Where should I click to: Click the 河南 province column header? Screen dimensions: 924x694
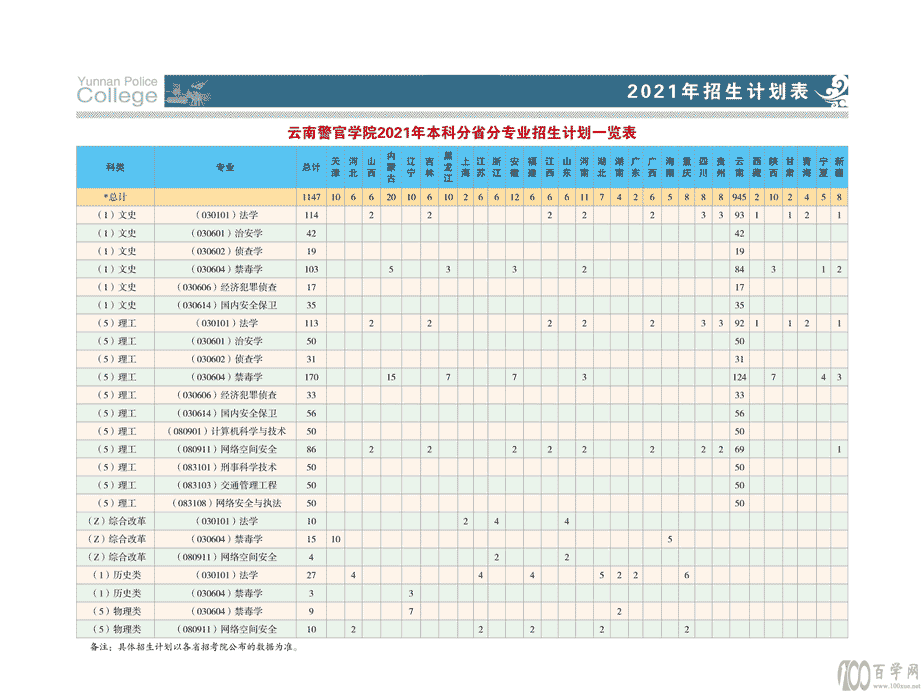[x=584, y=167]
